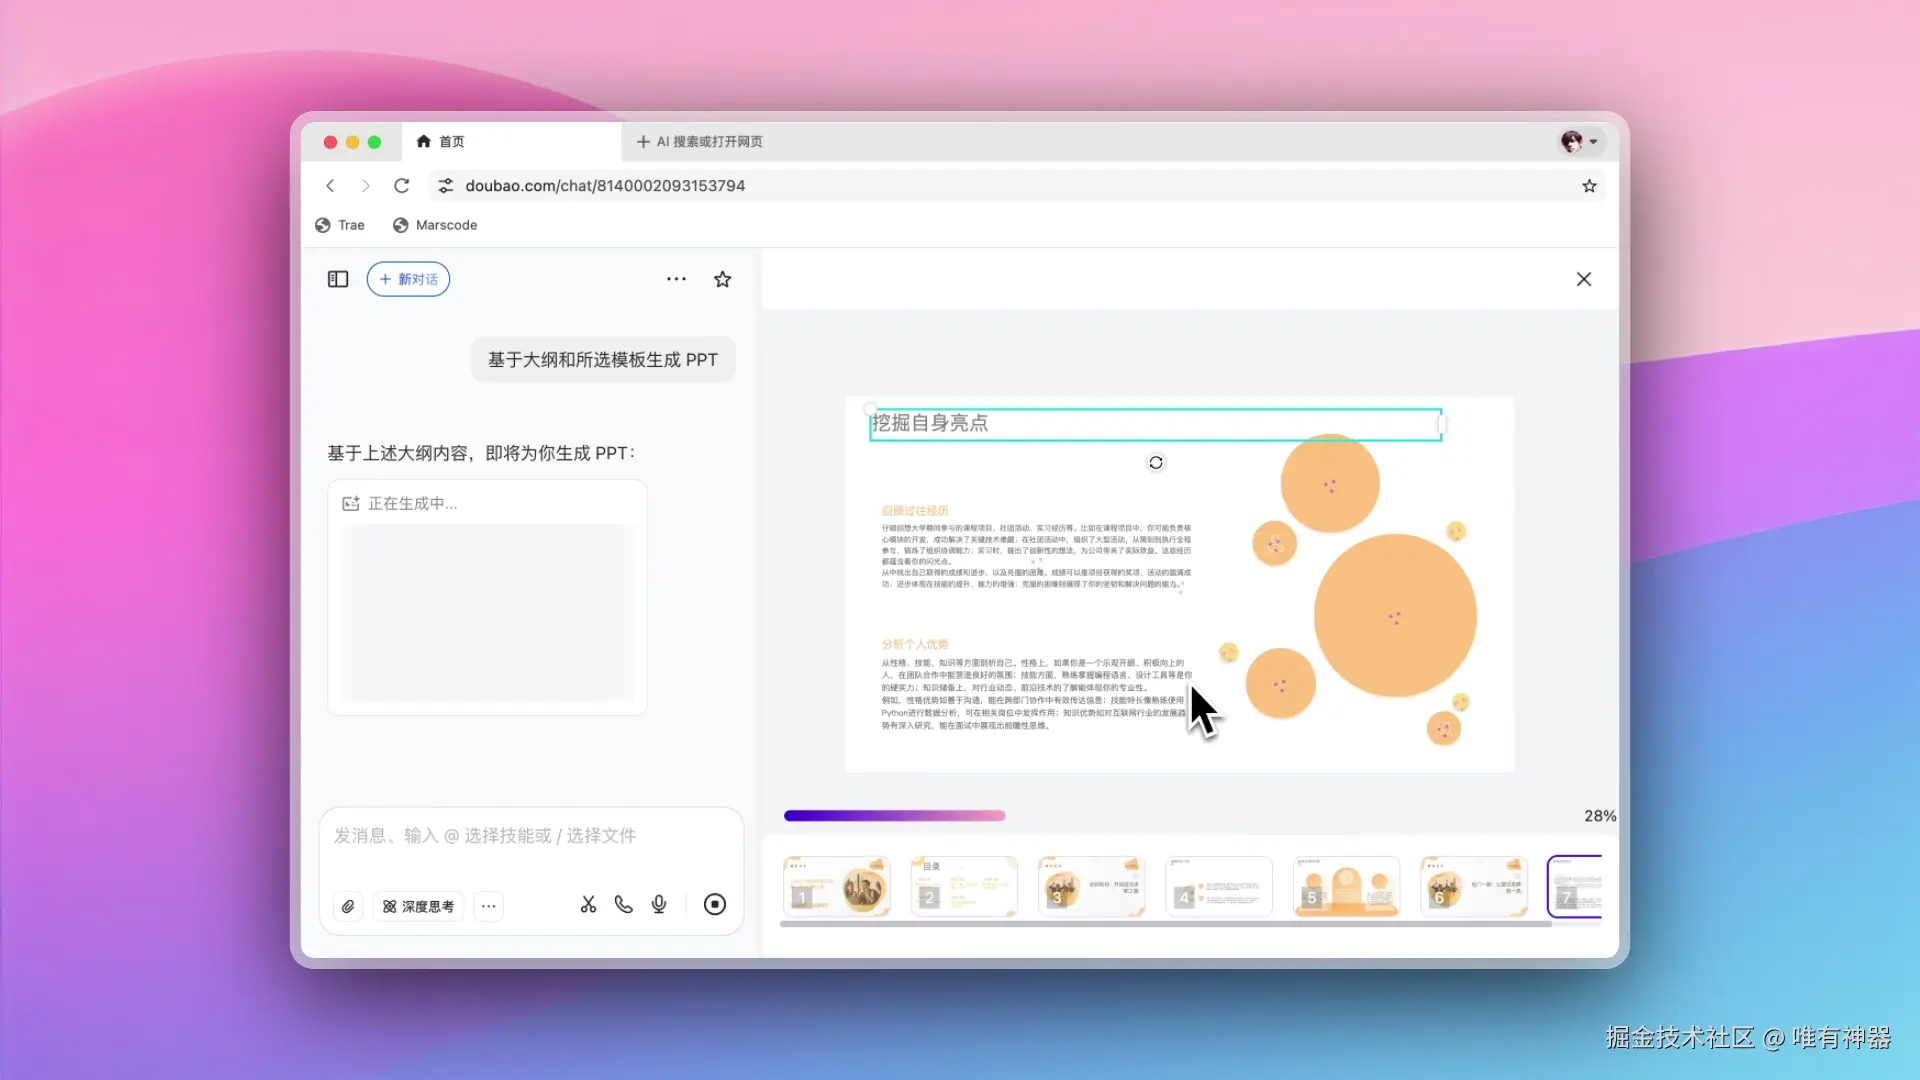Open the profile avatar dropdown

(x=1580, y=142)
